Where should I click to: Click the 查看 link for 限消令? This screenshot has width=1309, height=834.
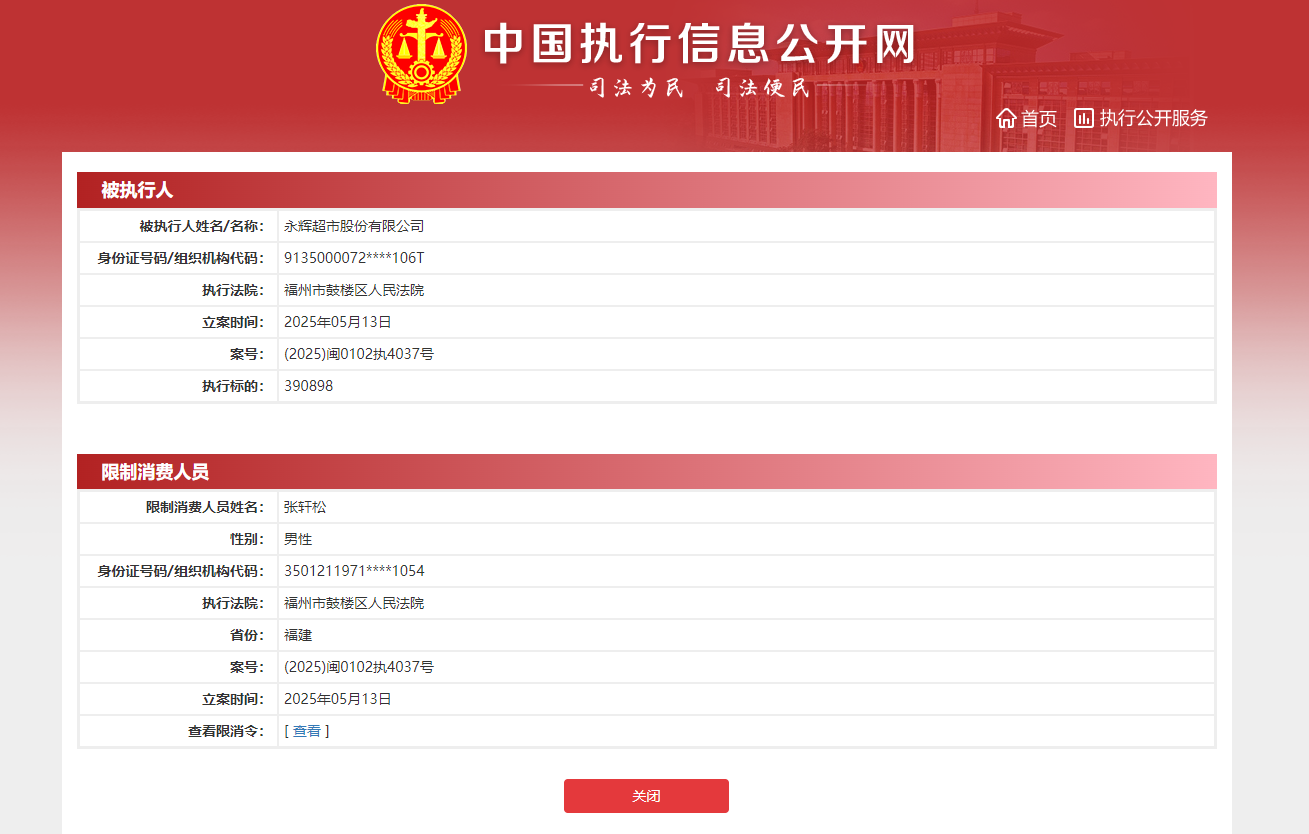tap(307, 731)
